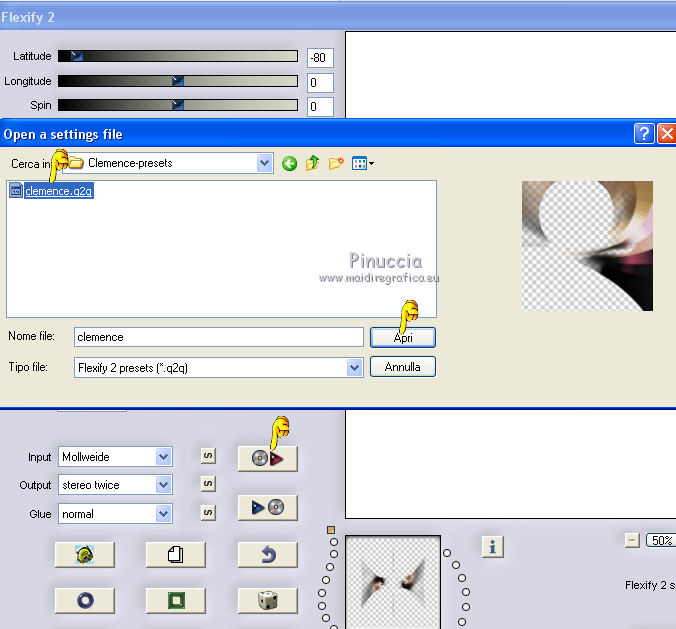The width and height of the screenshot is (676, 629).
Task: Go up one folder level icon
Action: [x=313, y=163]
